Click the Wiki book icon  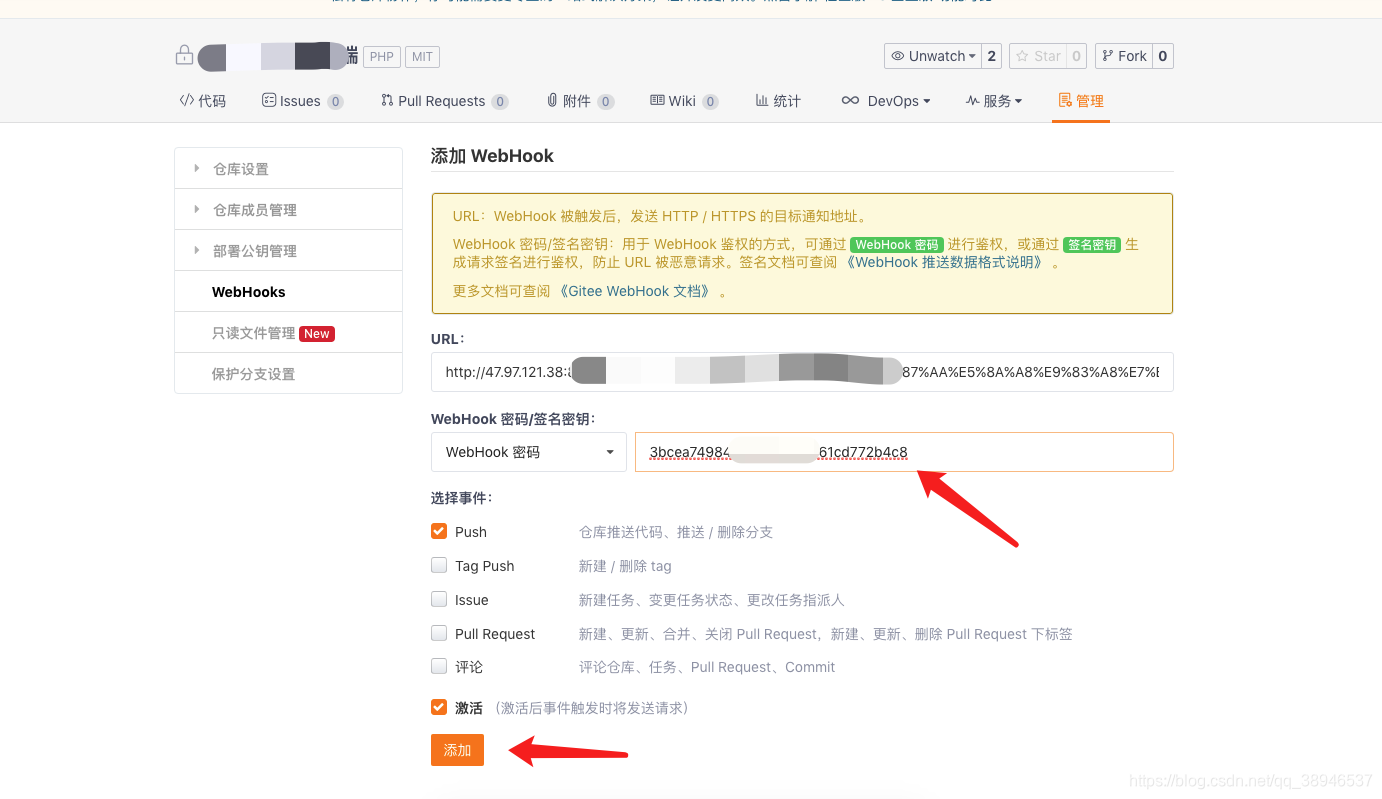point(657,100)
